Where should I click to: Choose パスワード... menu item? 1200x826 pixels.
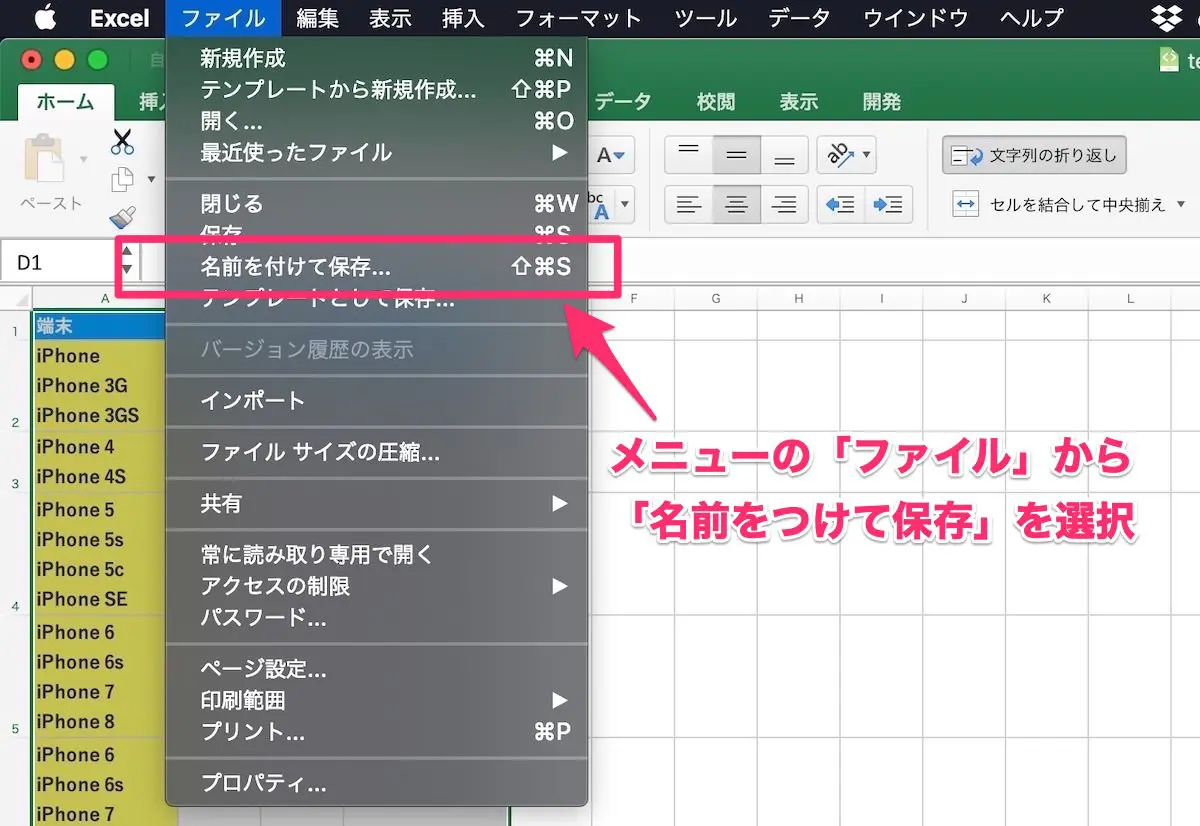[x=376, y=618]
